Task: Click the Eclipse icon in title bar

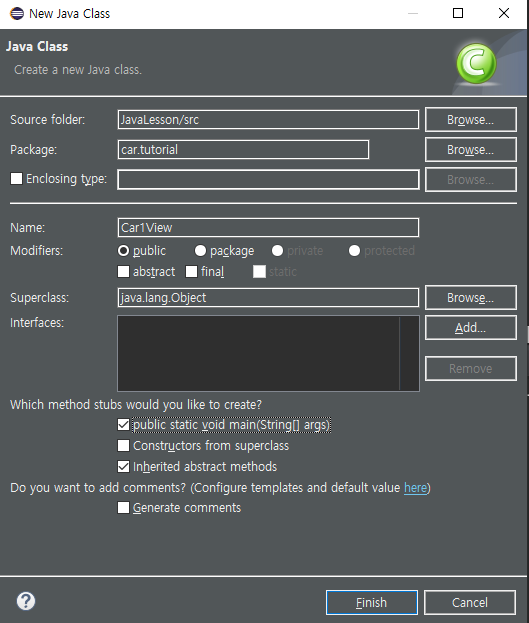Action: click(x=17, y=14)
